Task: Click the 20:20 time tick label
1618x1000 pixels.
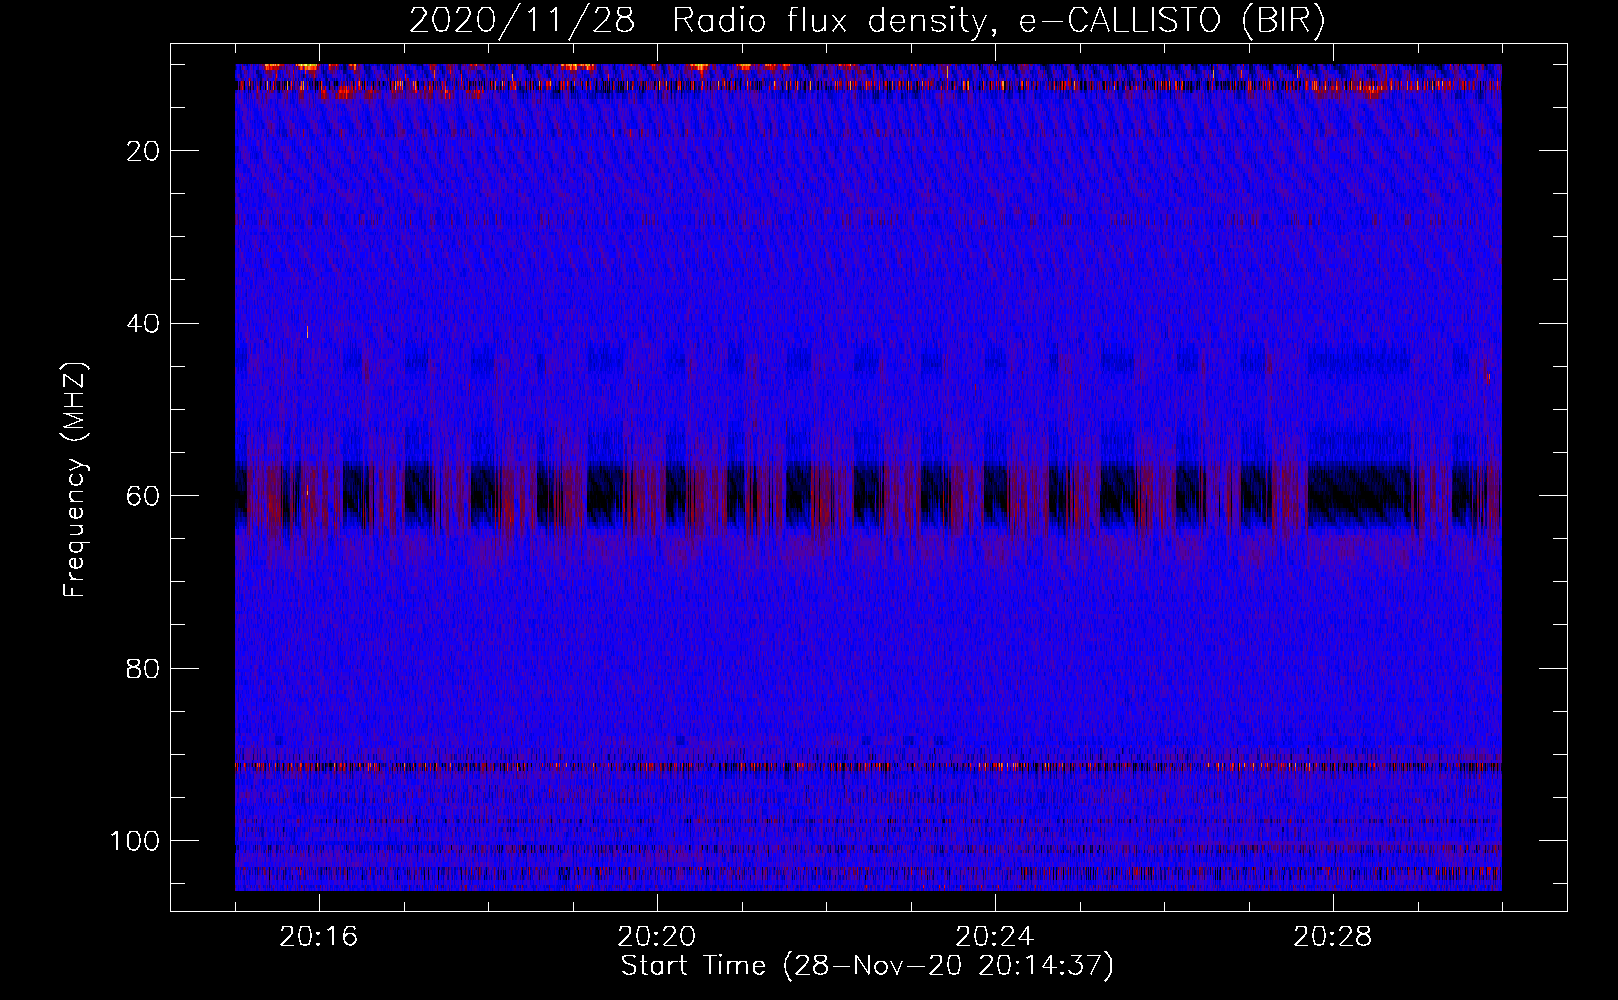Action: (x=657, y=937)
